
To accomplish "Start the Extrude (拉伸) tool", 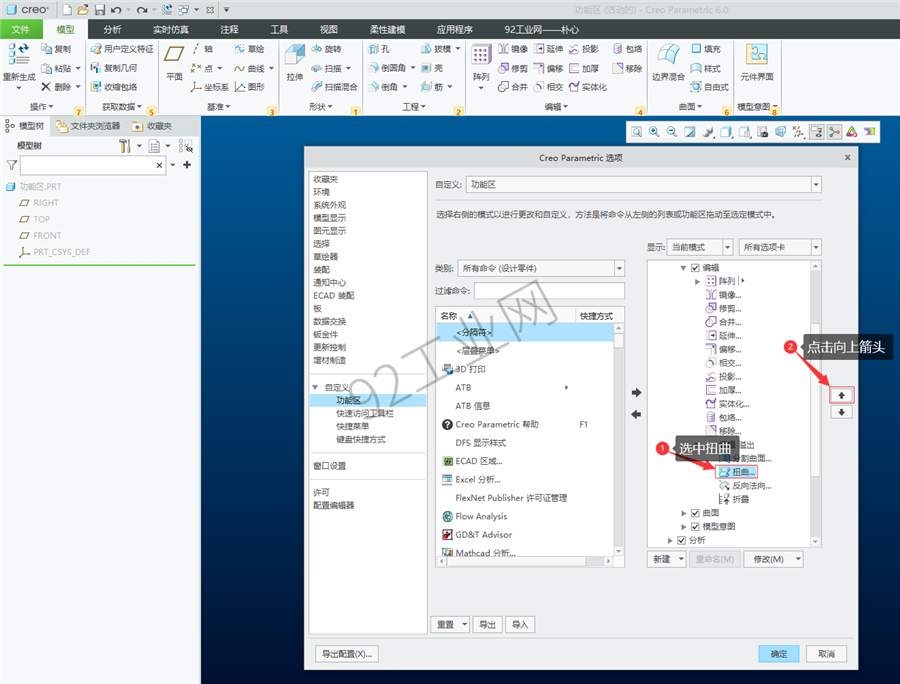I will pyautogui.click(x=294, y=62).
